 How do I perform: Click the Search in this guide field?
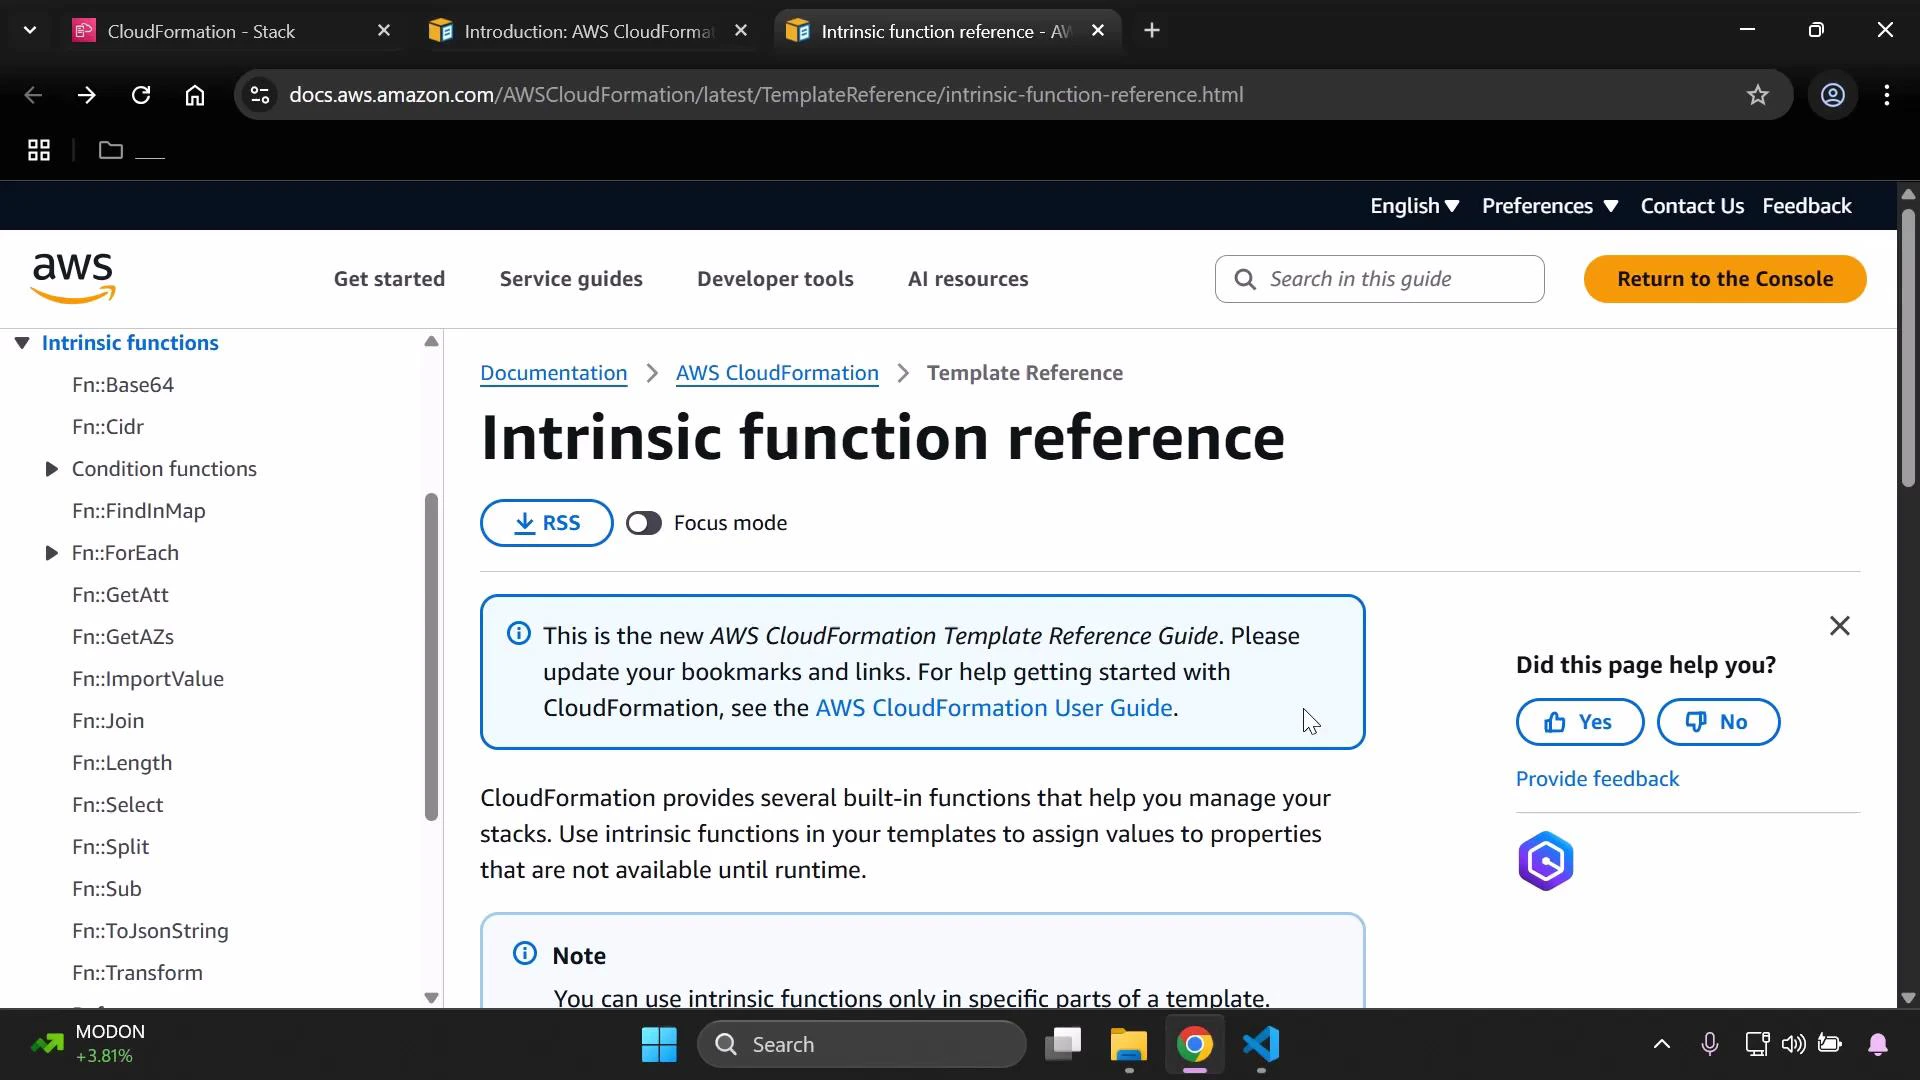[1380, 279]
